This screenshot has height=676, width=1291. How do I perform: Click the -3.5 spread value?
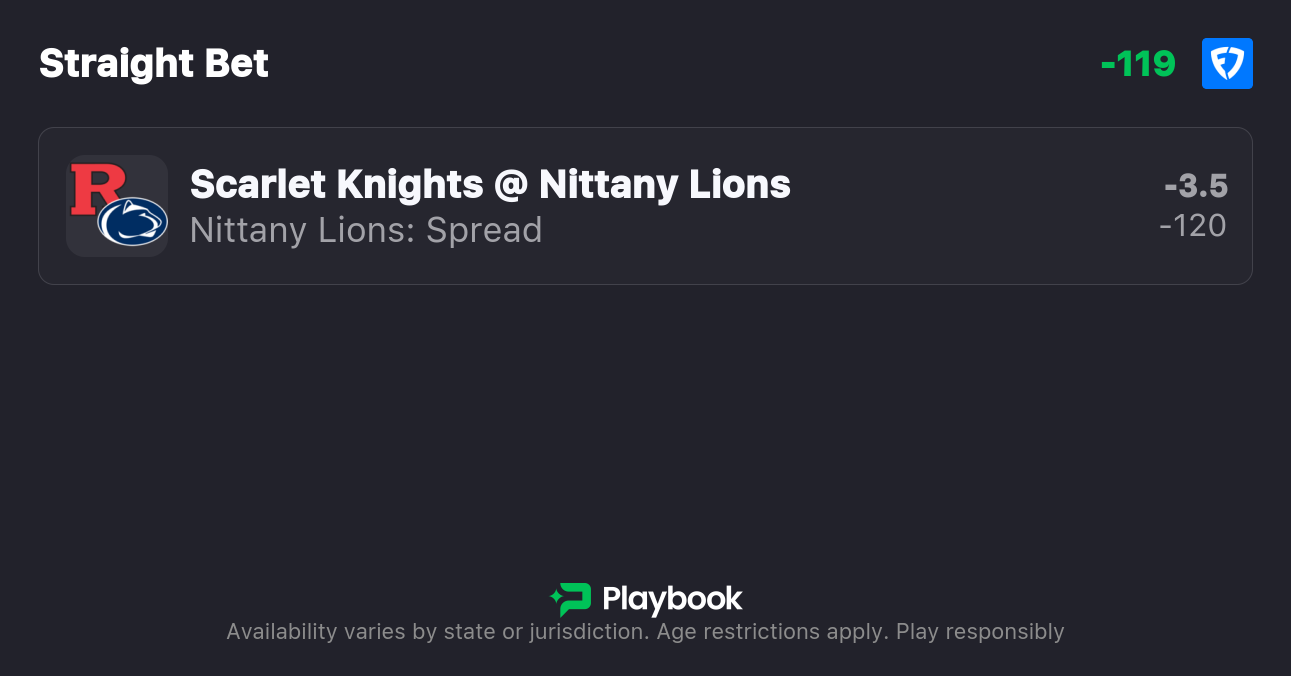(1196, 186)
